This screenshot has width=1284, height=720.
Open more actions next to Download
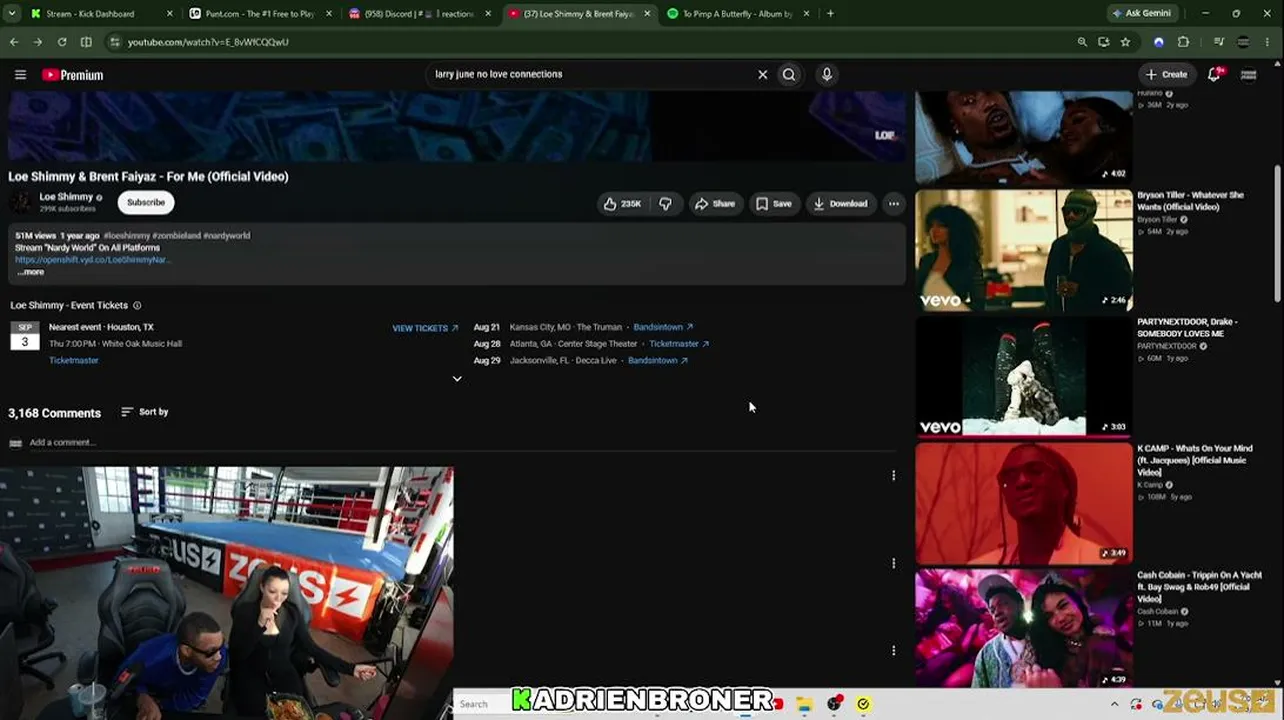[x=894, y=204]
